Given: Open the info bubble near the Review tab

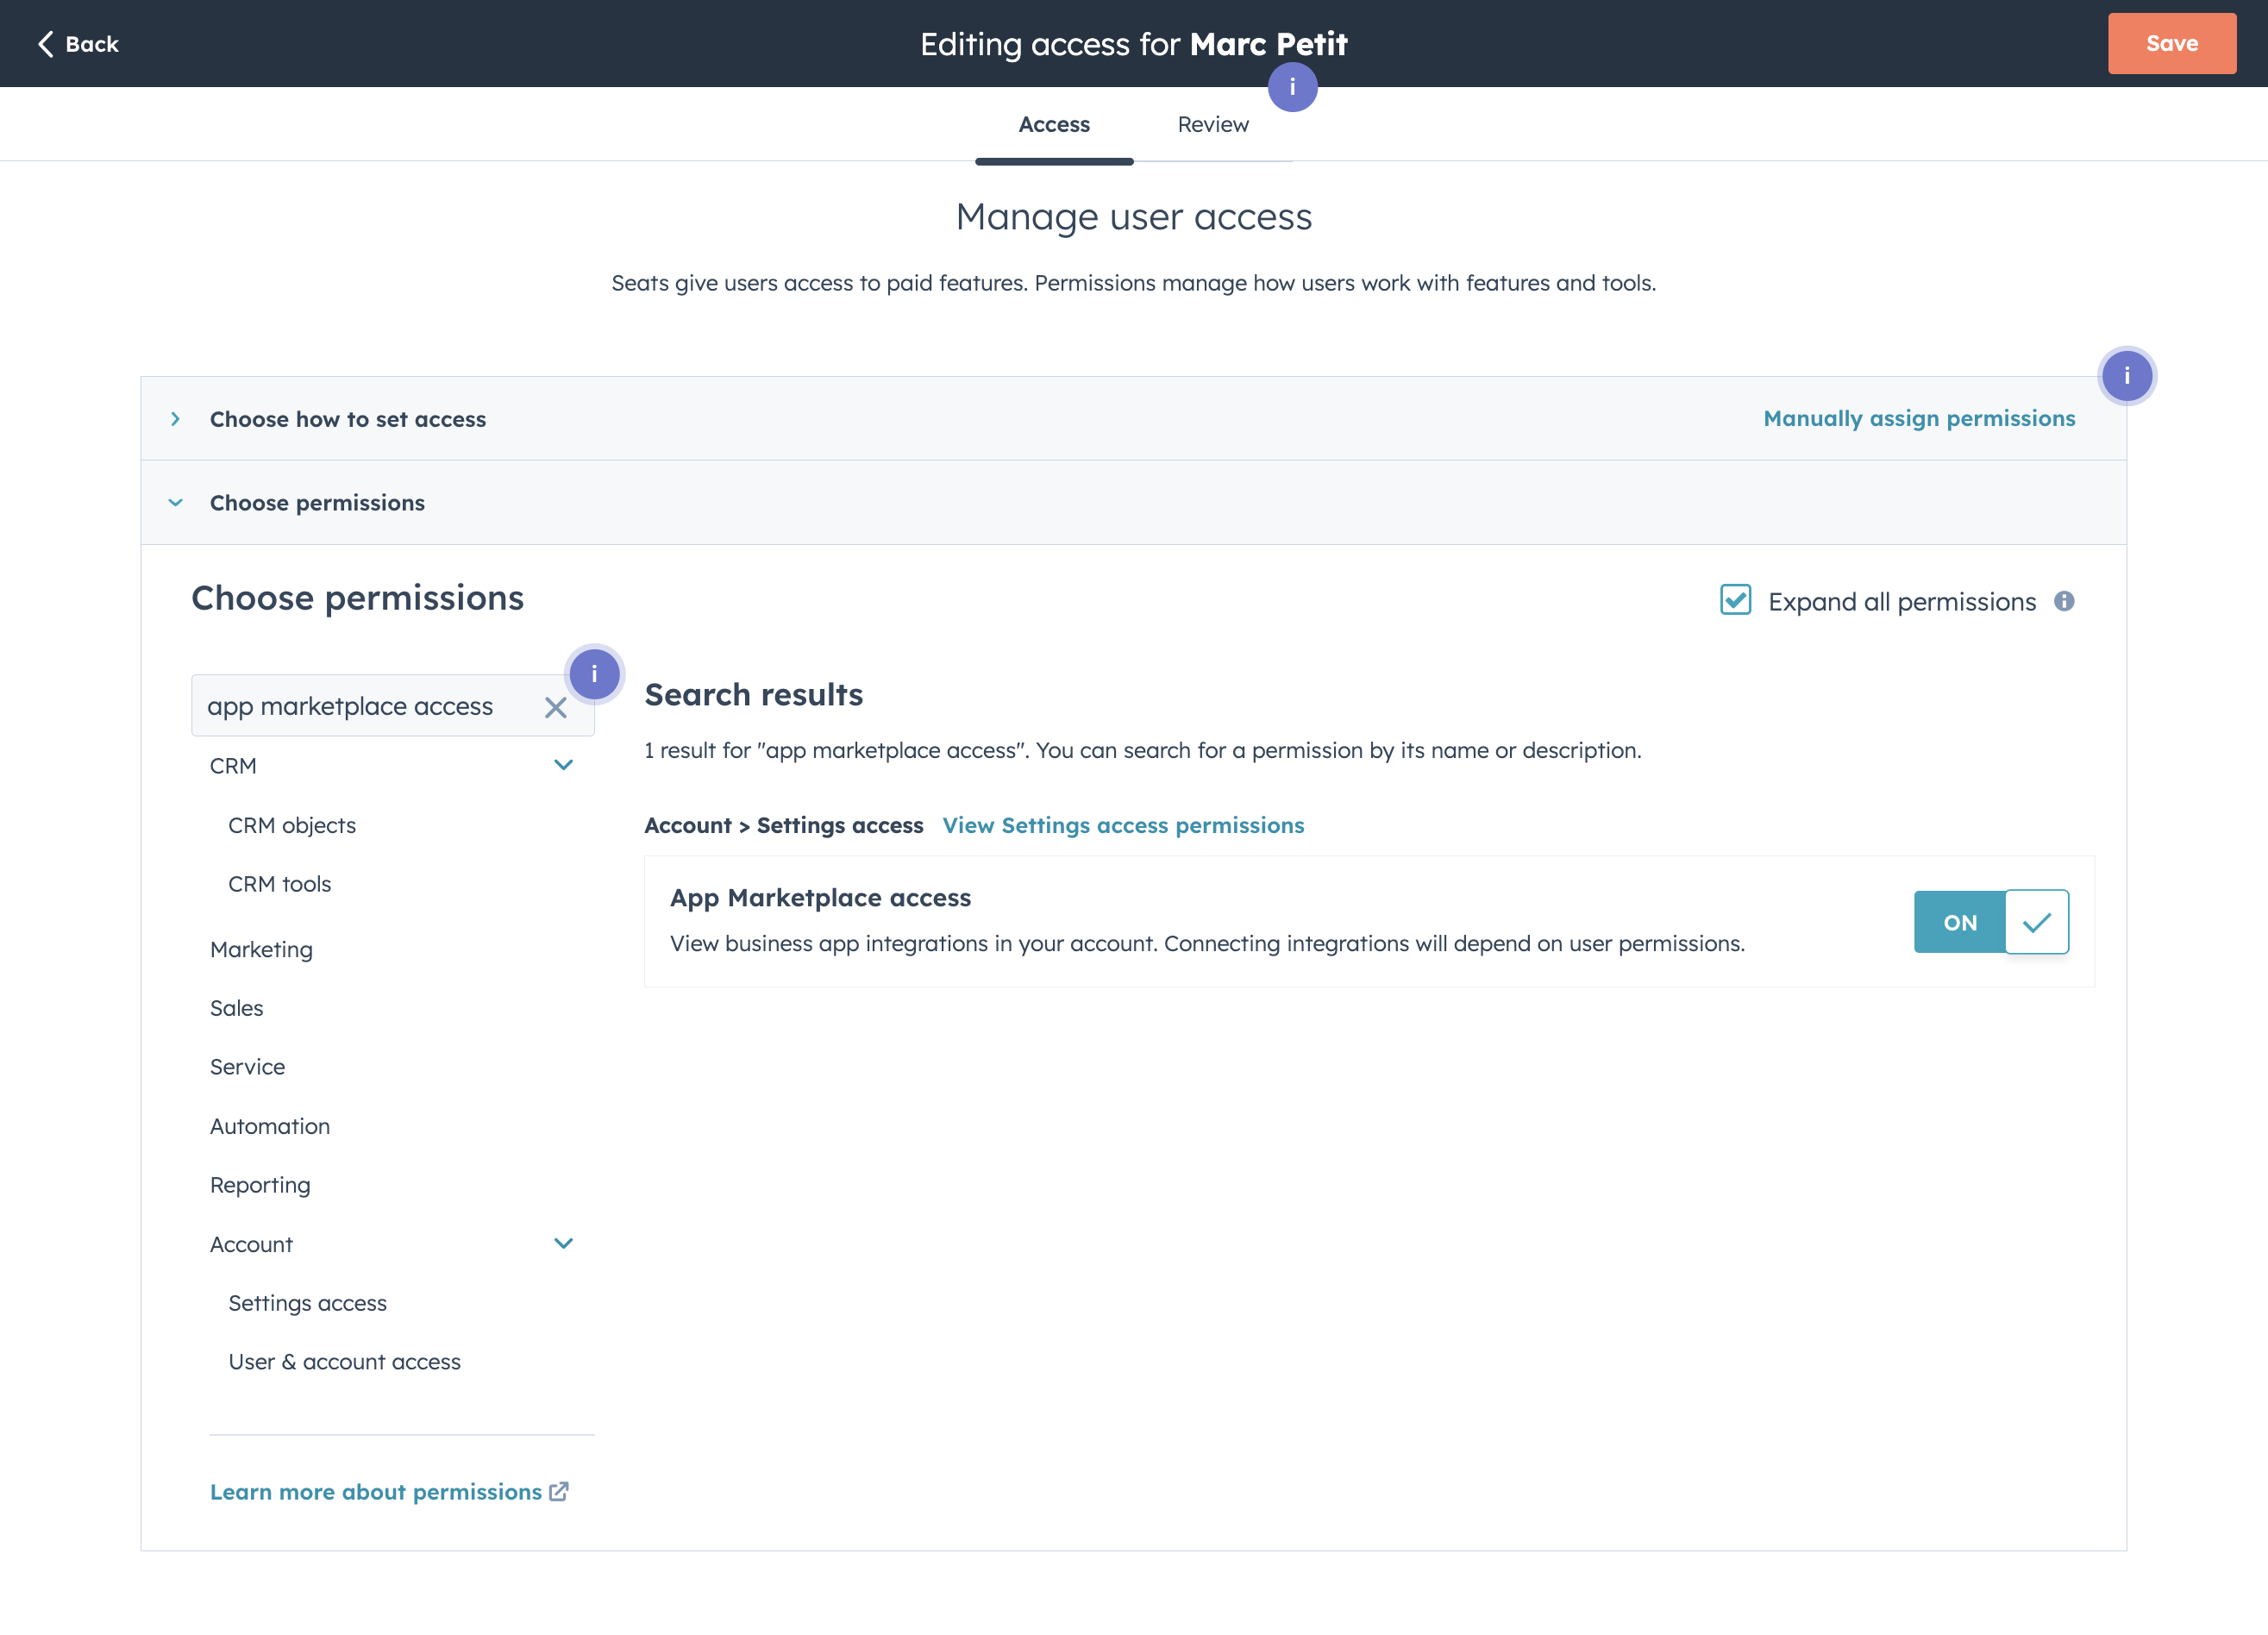Looking at the screenshot, I should (1292, 87).
